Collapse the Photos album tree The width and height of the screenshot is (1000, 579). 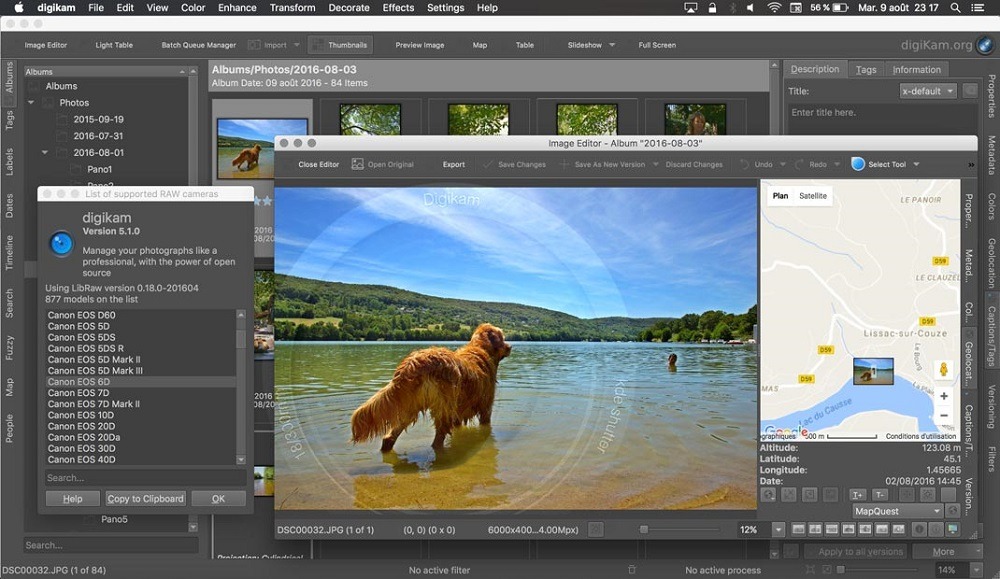(x=30, y=102)
